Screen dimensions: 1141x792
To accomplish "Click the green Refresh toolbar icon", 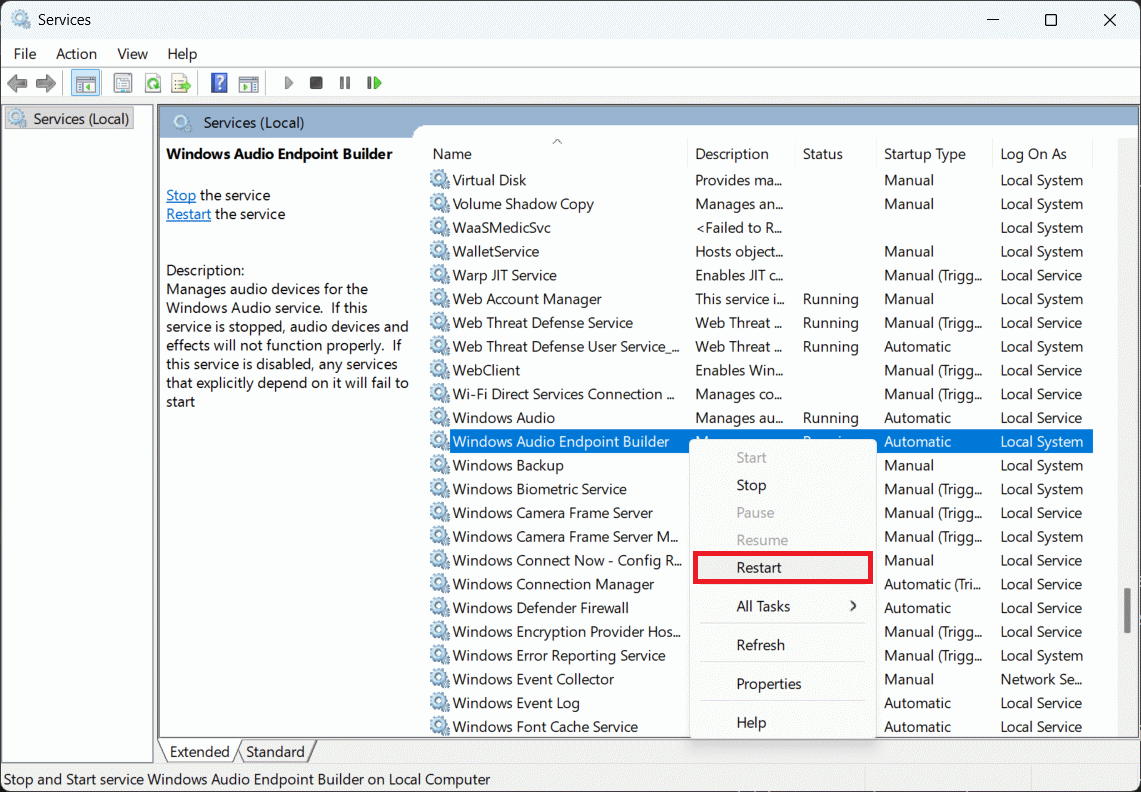I will (x=152, y=83).
